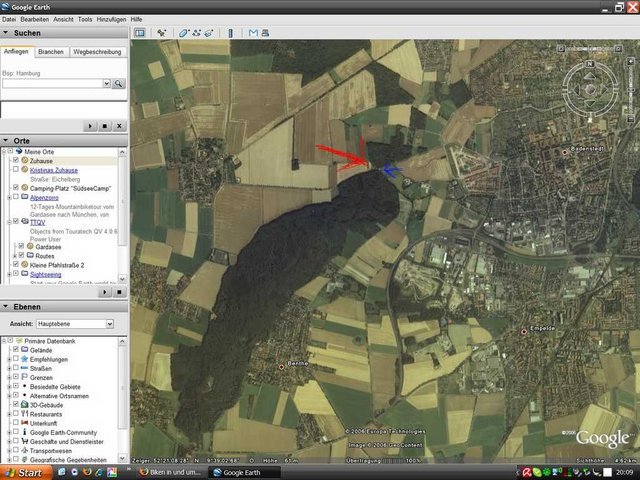This screenshot has width=640, height=480.
Task: Stop the search results tour
Action: coord(104,126)
